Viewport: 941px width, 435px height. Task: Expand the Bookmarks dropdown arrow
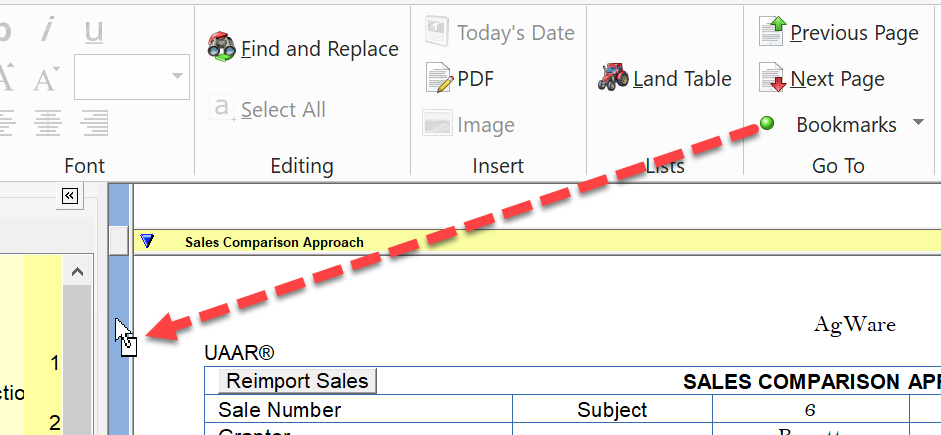(918, 124)
